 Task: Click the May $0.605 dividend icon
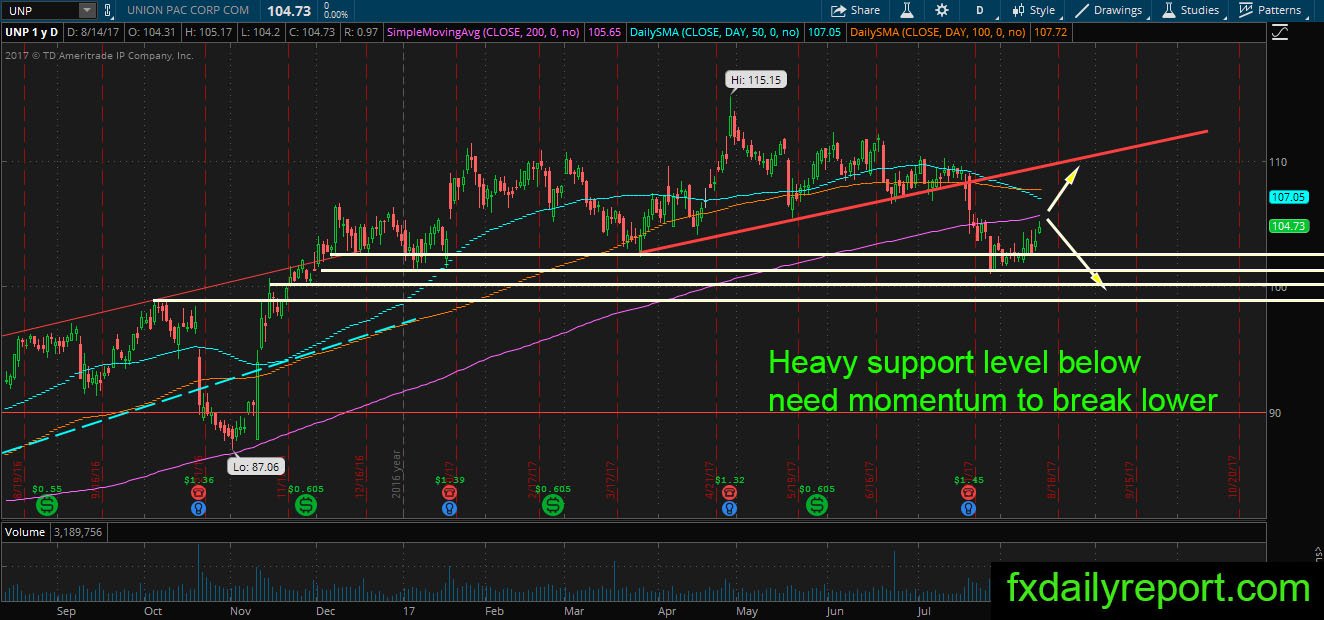[817, 507]
